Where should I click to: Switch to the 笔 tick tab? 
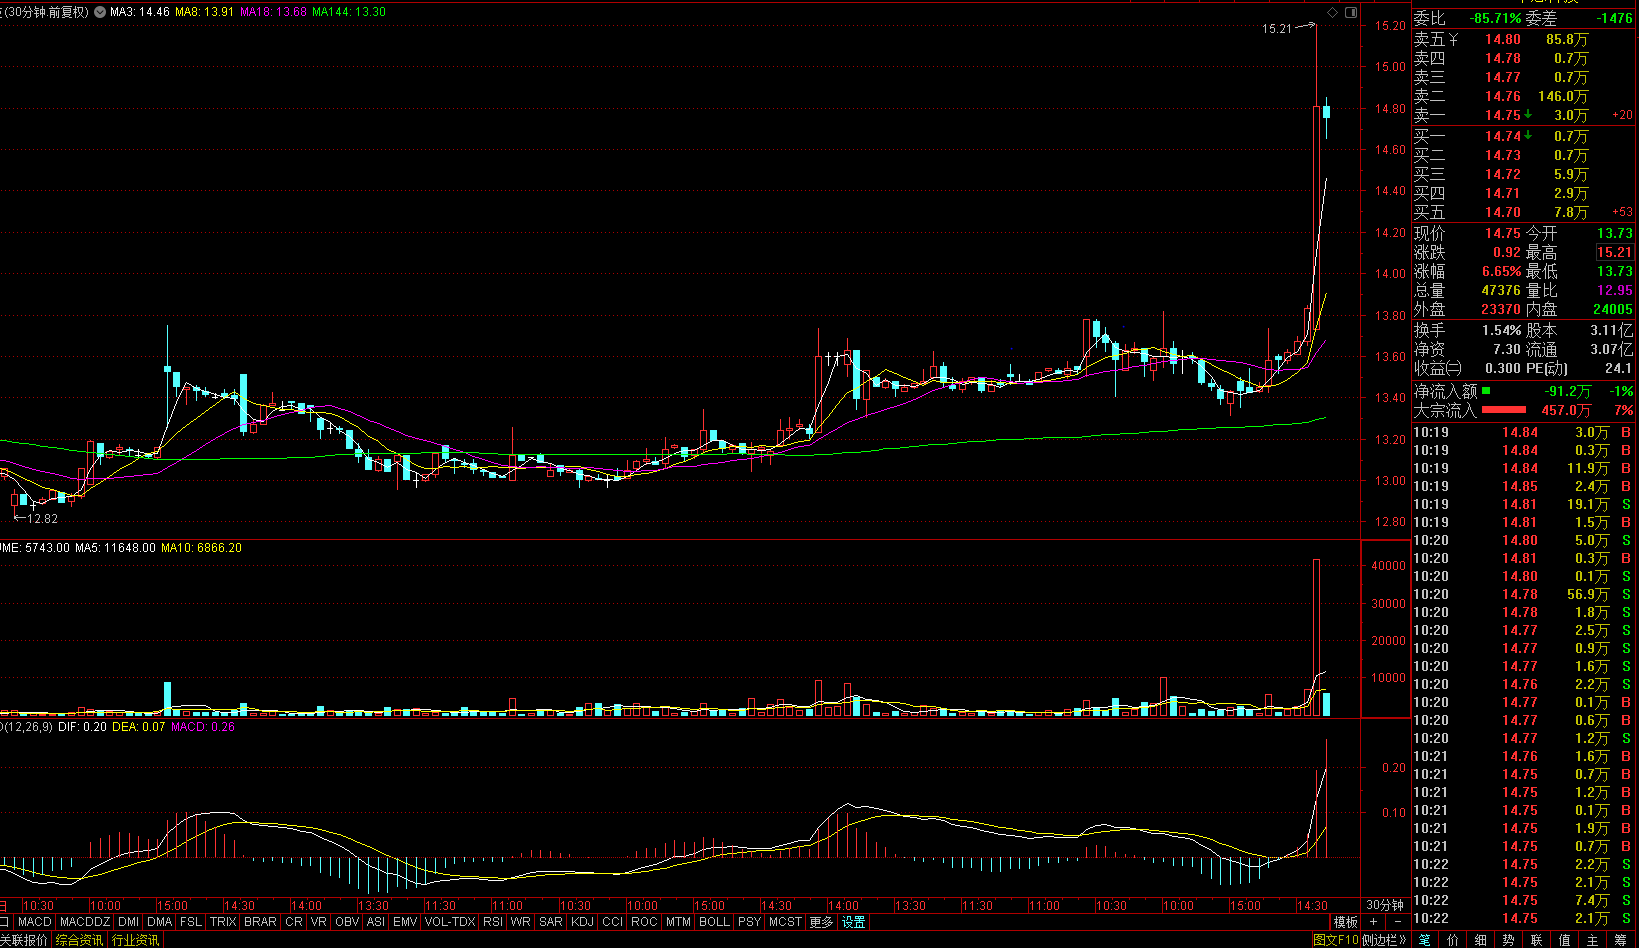click(1425, 940)
